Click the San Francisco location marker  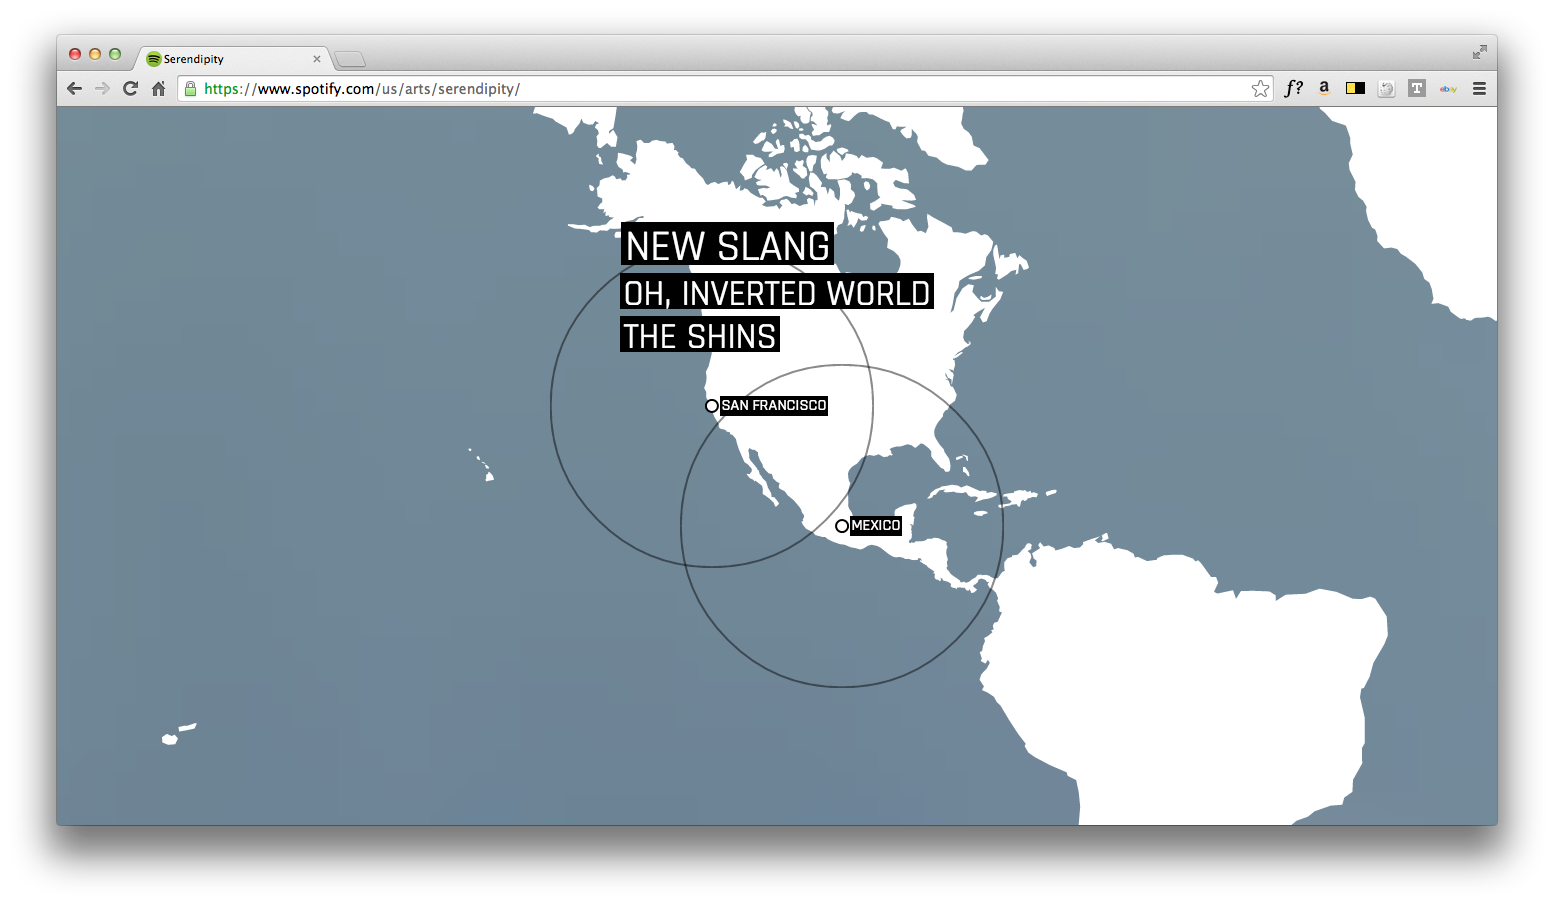[712, 406]
